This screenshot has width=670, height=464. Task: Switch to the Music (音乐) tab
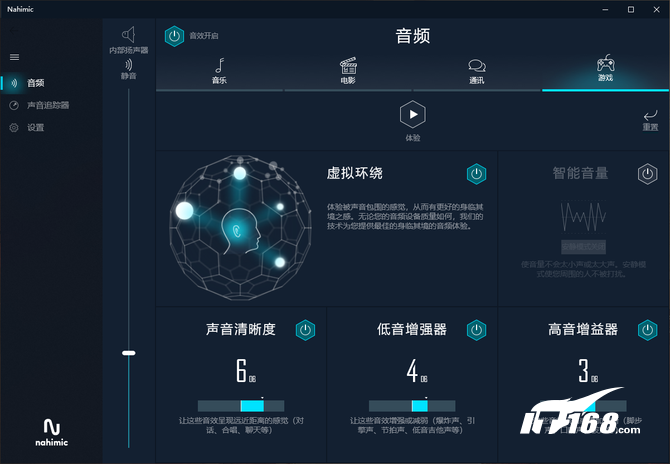point(219,71)
